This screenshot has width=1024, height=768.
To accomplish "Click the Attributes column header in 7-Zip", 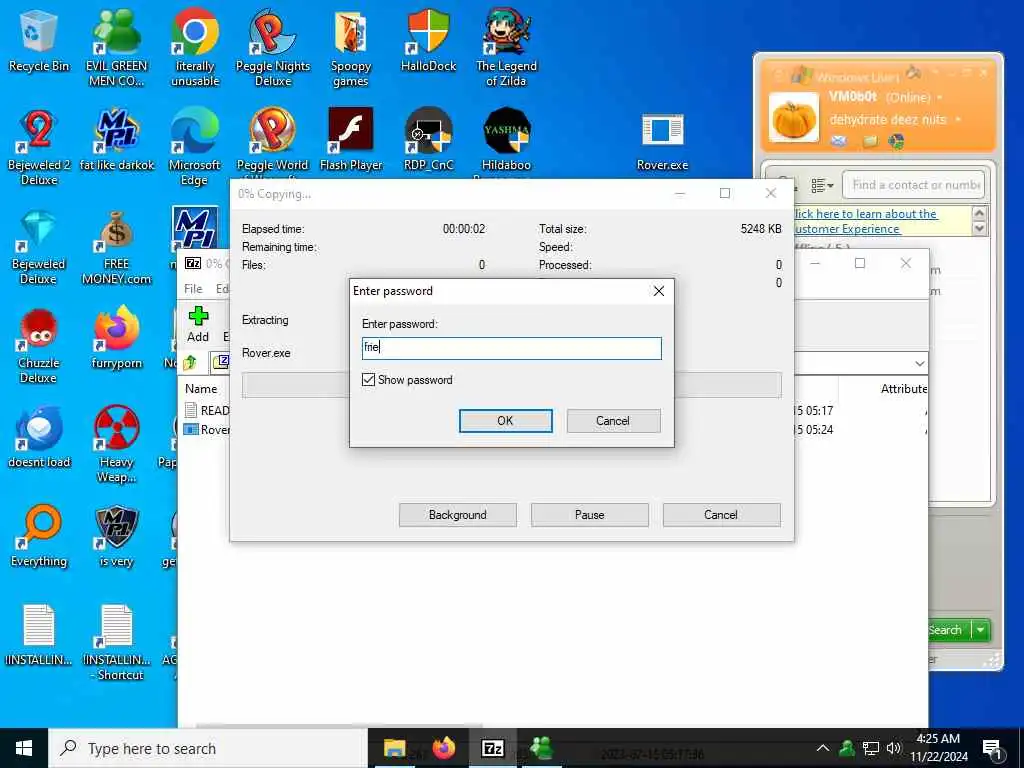I will tap(903, 389).
